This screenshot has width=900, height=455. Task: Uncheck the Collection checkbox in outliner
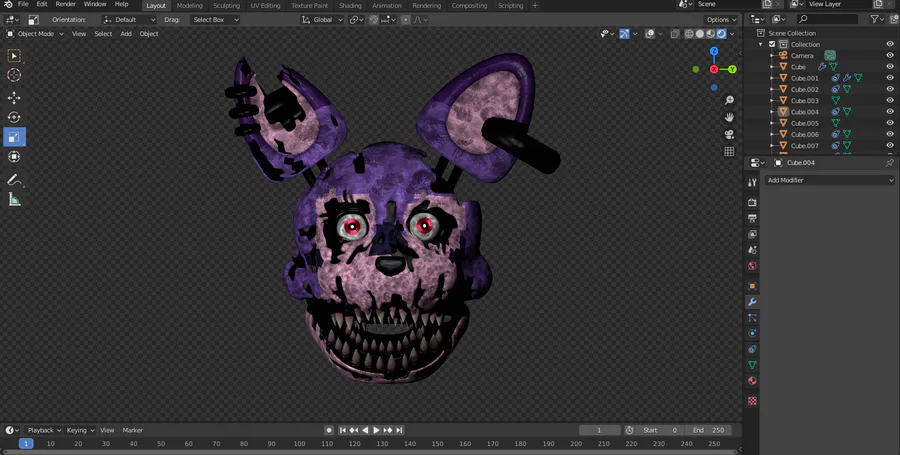[772, 44]
